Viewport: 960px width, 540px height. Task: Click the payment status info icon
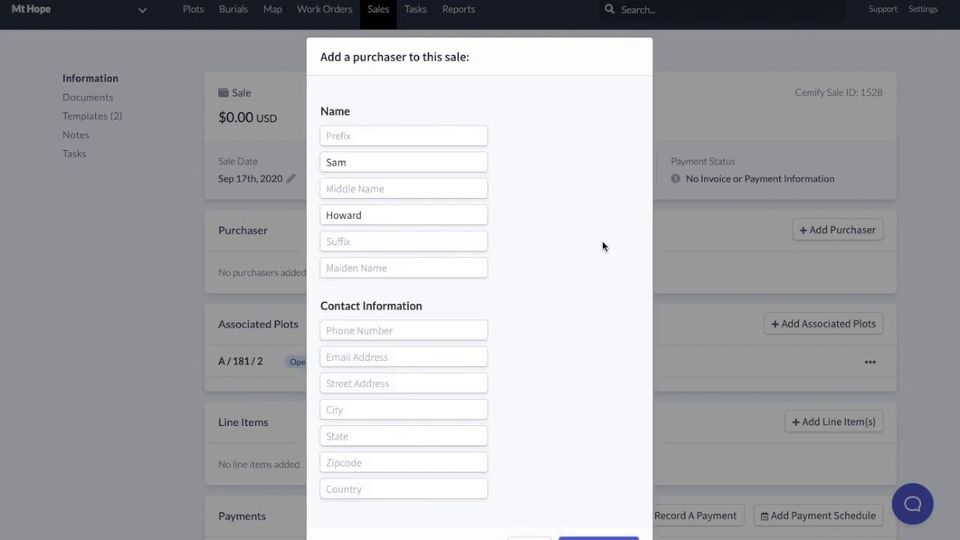tap(676, 179)
